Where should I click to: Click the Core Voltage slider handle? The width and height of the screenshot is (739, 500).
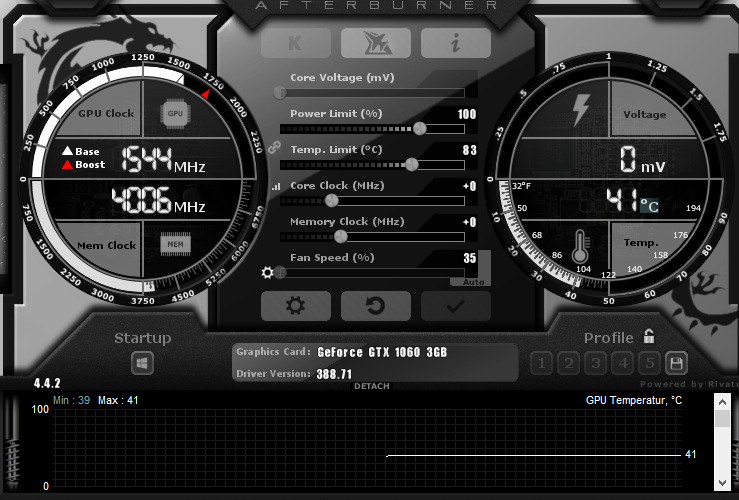(280, 92)
